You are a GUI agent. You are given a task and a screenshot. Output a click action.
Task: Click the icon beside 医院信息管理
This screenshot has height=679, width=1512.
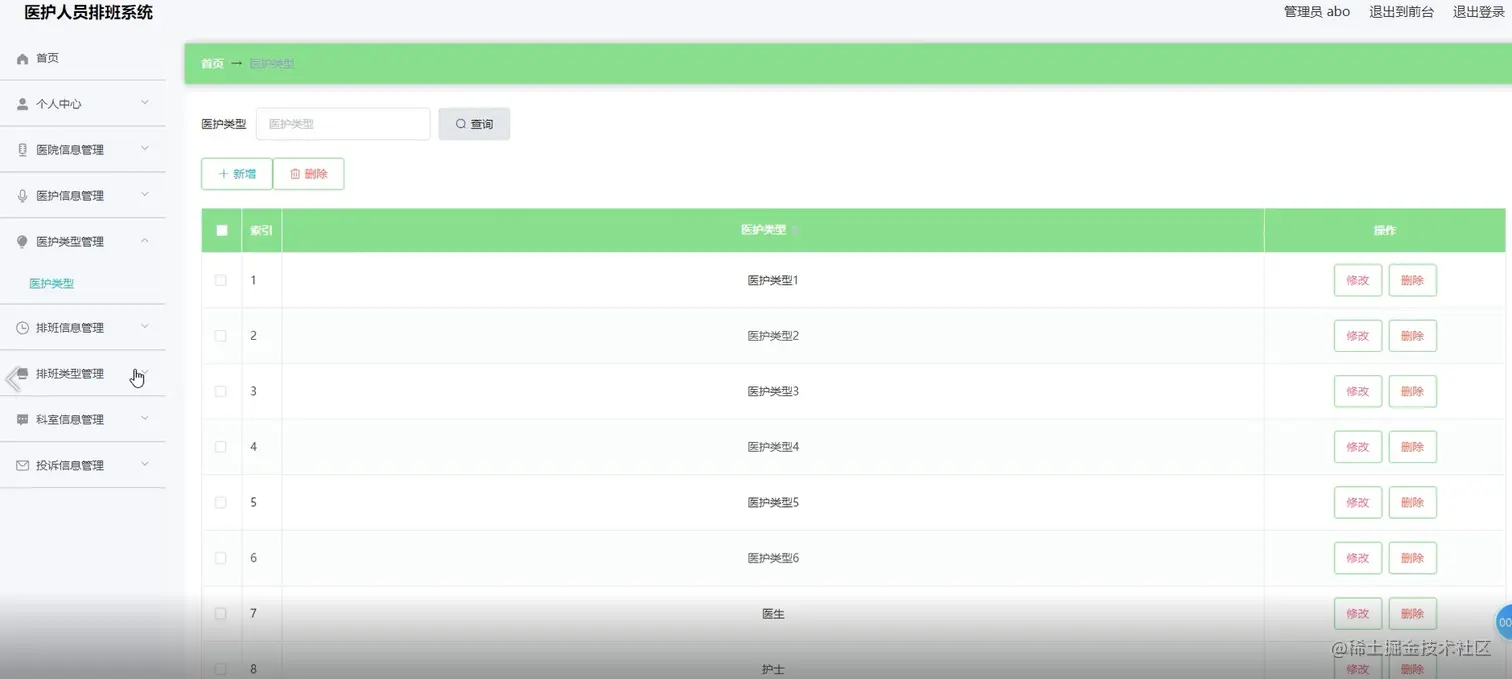click(23, 150)
